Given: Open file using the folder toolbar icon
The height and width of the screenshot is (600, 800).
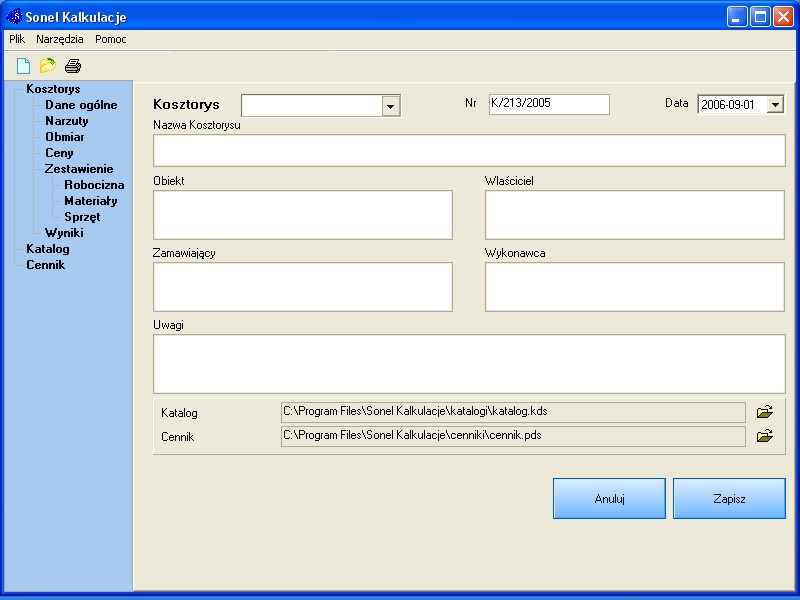Looking at the screenshot, I should (x=47, y=65).
